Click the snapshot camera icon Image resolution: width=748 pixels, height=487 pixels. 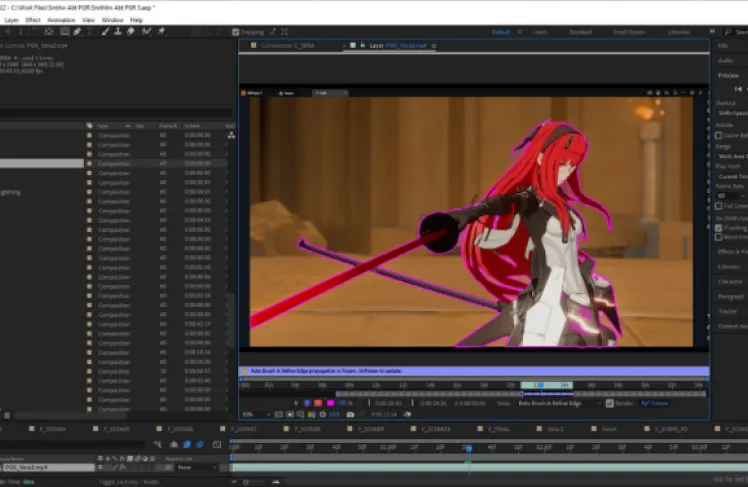point(350,414)
